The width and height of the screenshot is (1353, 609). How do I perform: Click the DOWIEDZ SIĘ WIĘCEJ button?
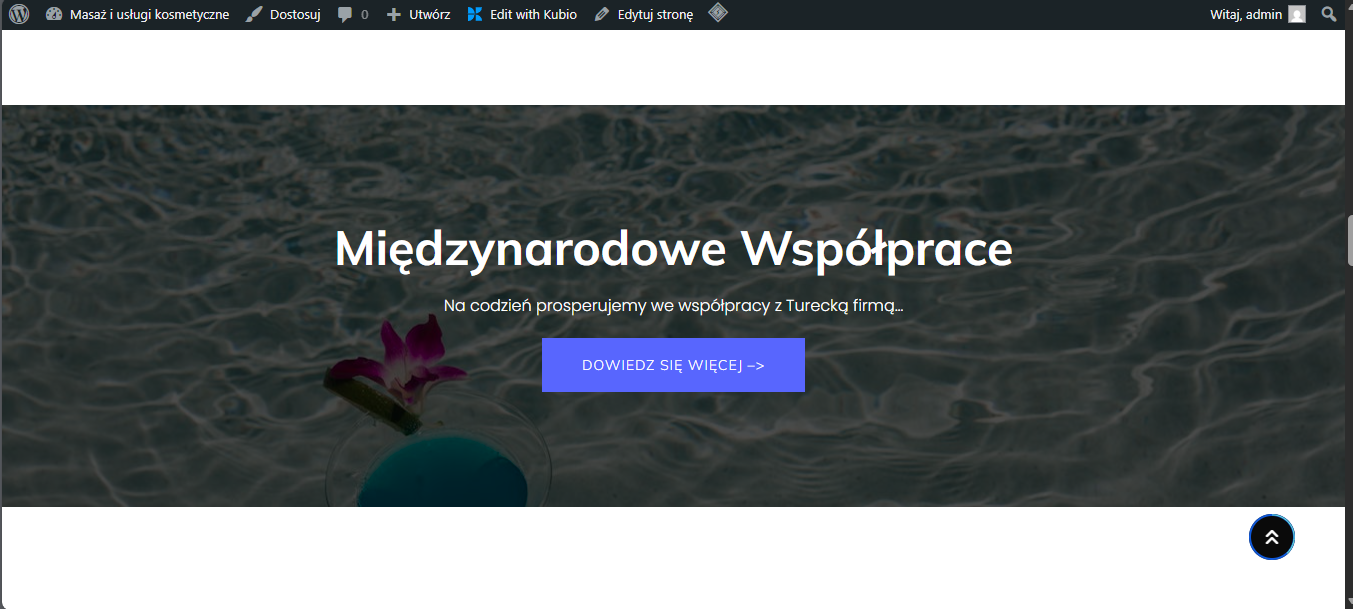[x=673, y=365]
